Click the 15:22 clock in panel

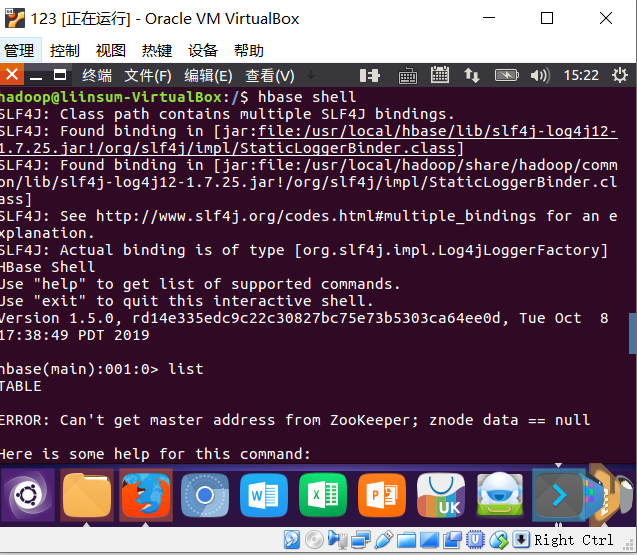point(581,76)
